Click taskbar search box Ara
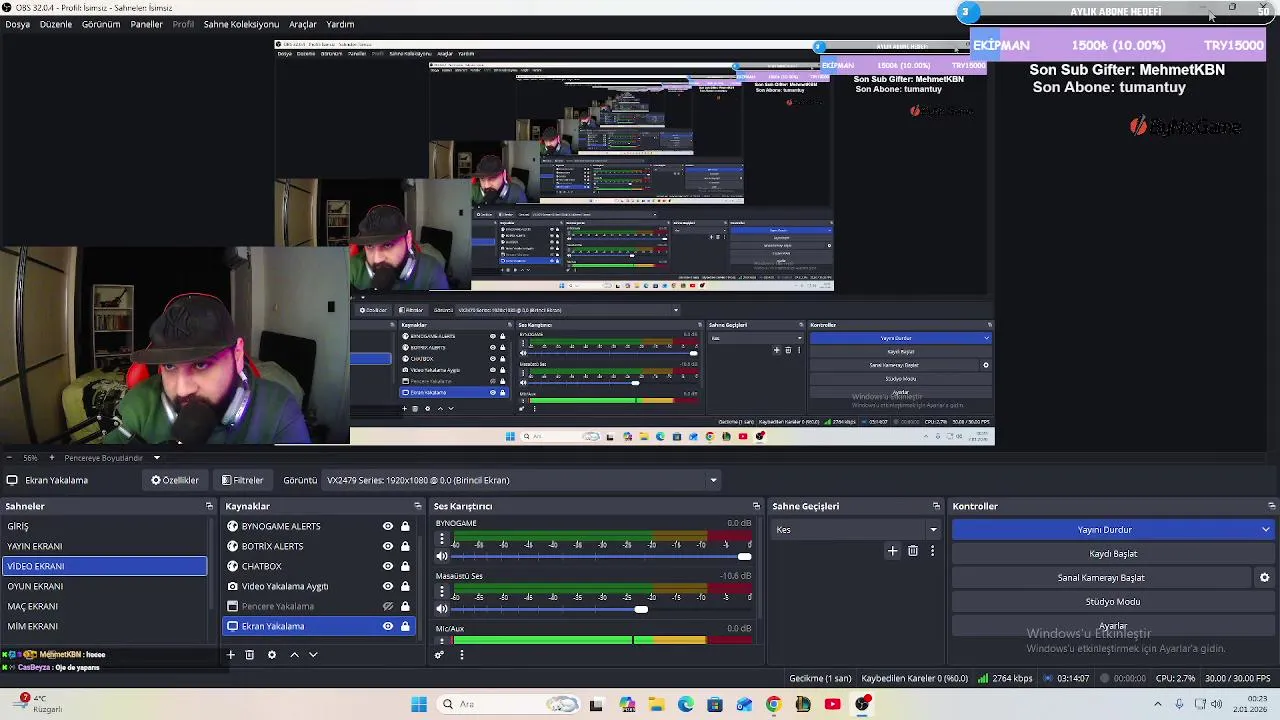 coord(510,704)
